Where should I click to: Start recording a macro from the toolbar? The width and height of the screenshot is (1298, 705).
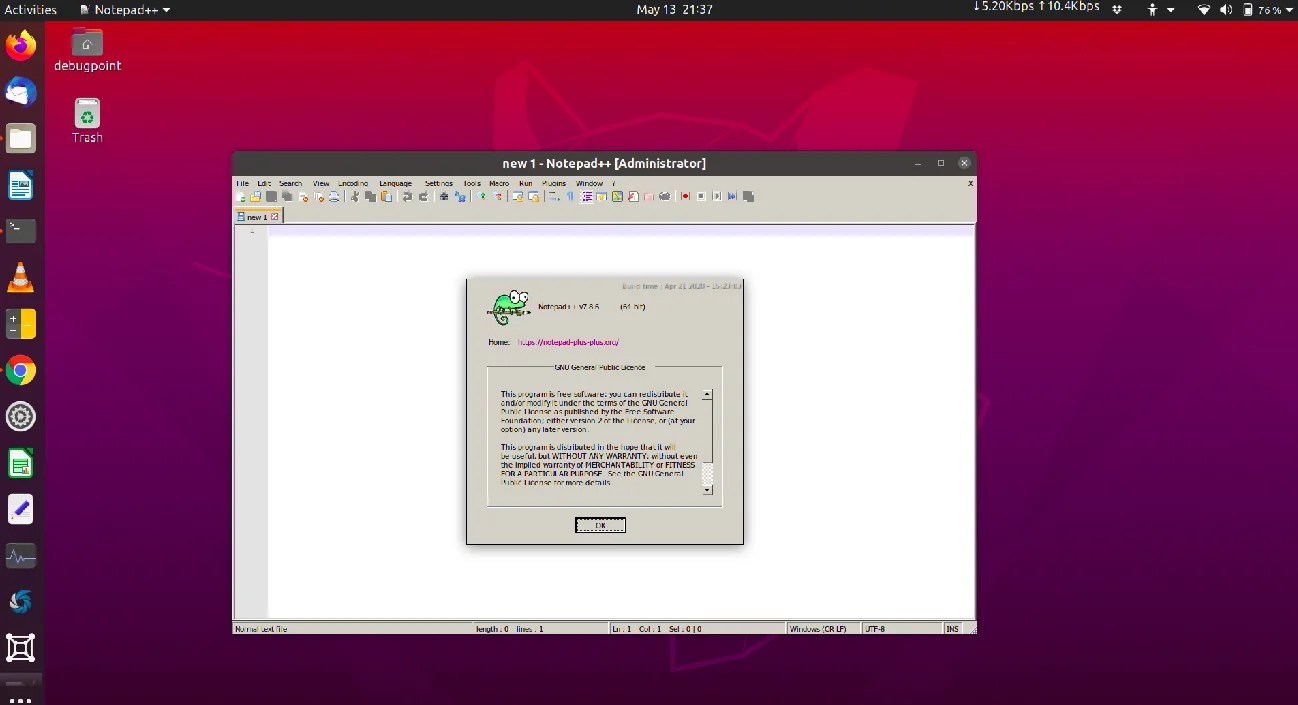pos(685,196)
